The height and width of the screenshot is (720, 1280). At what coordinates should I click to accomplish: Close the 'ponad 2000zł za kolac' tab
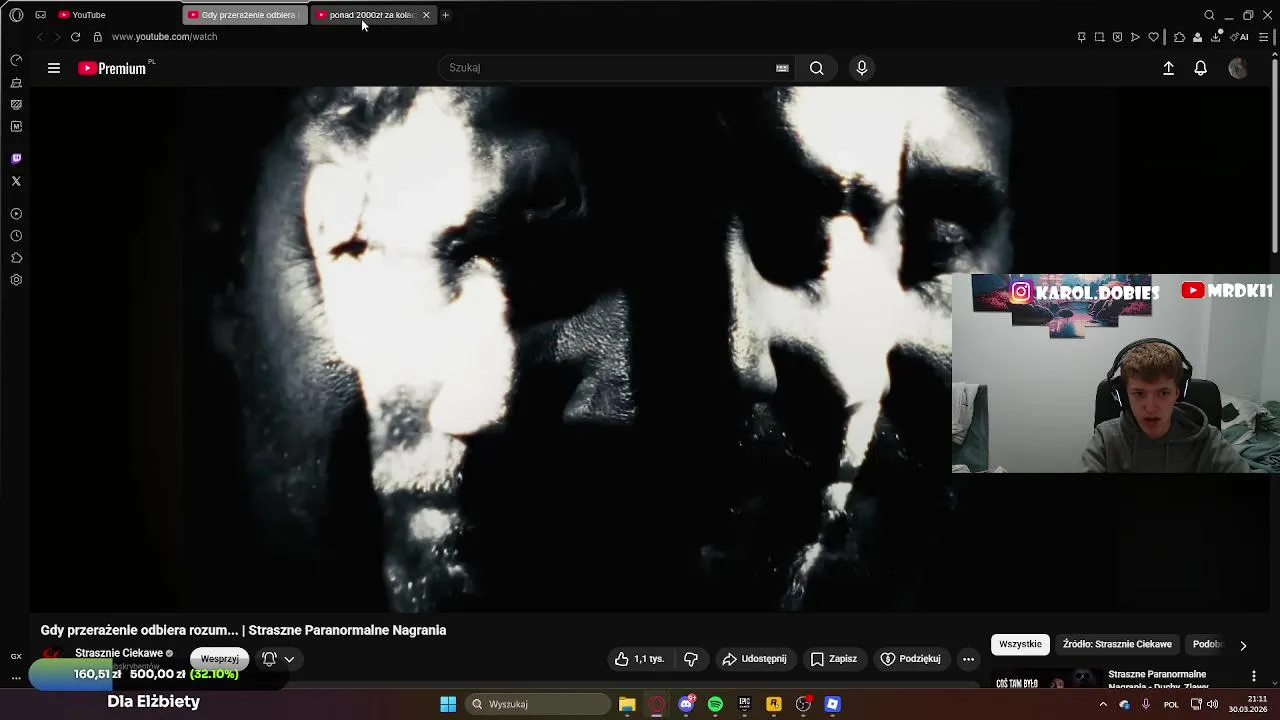(426, 15)
